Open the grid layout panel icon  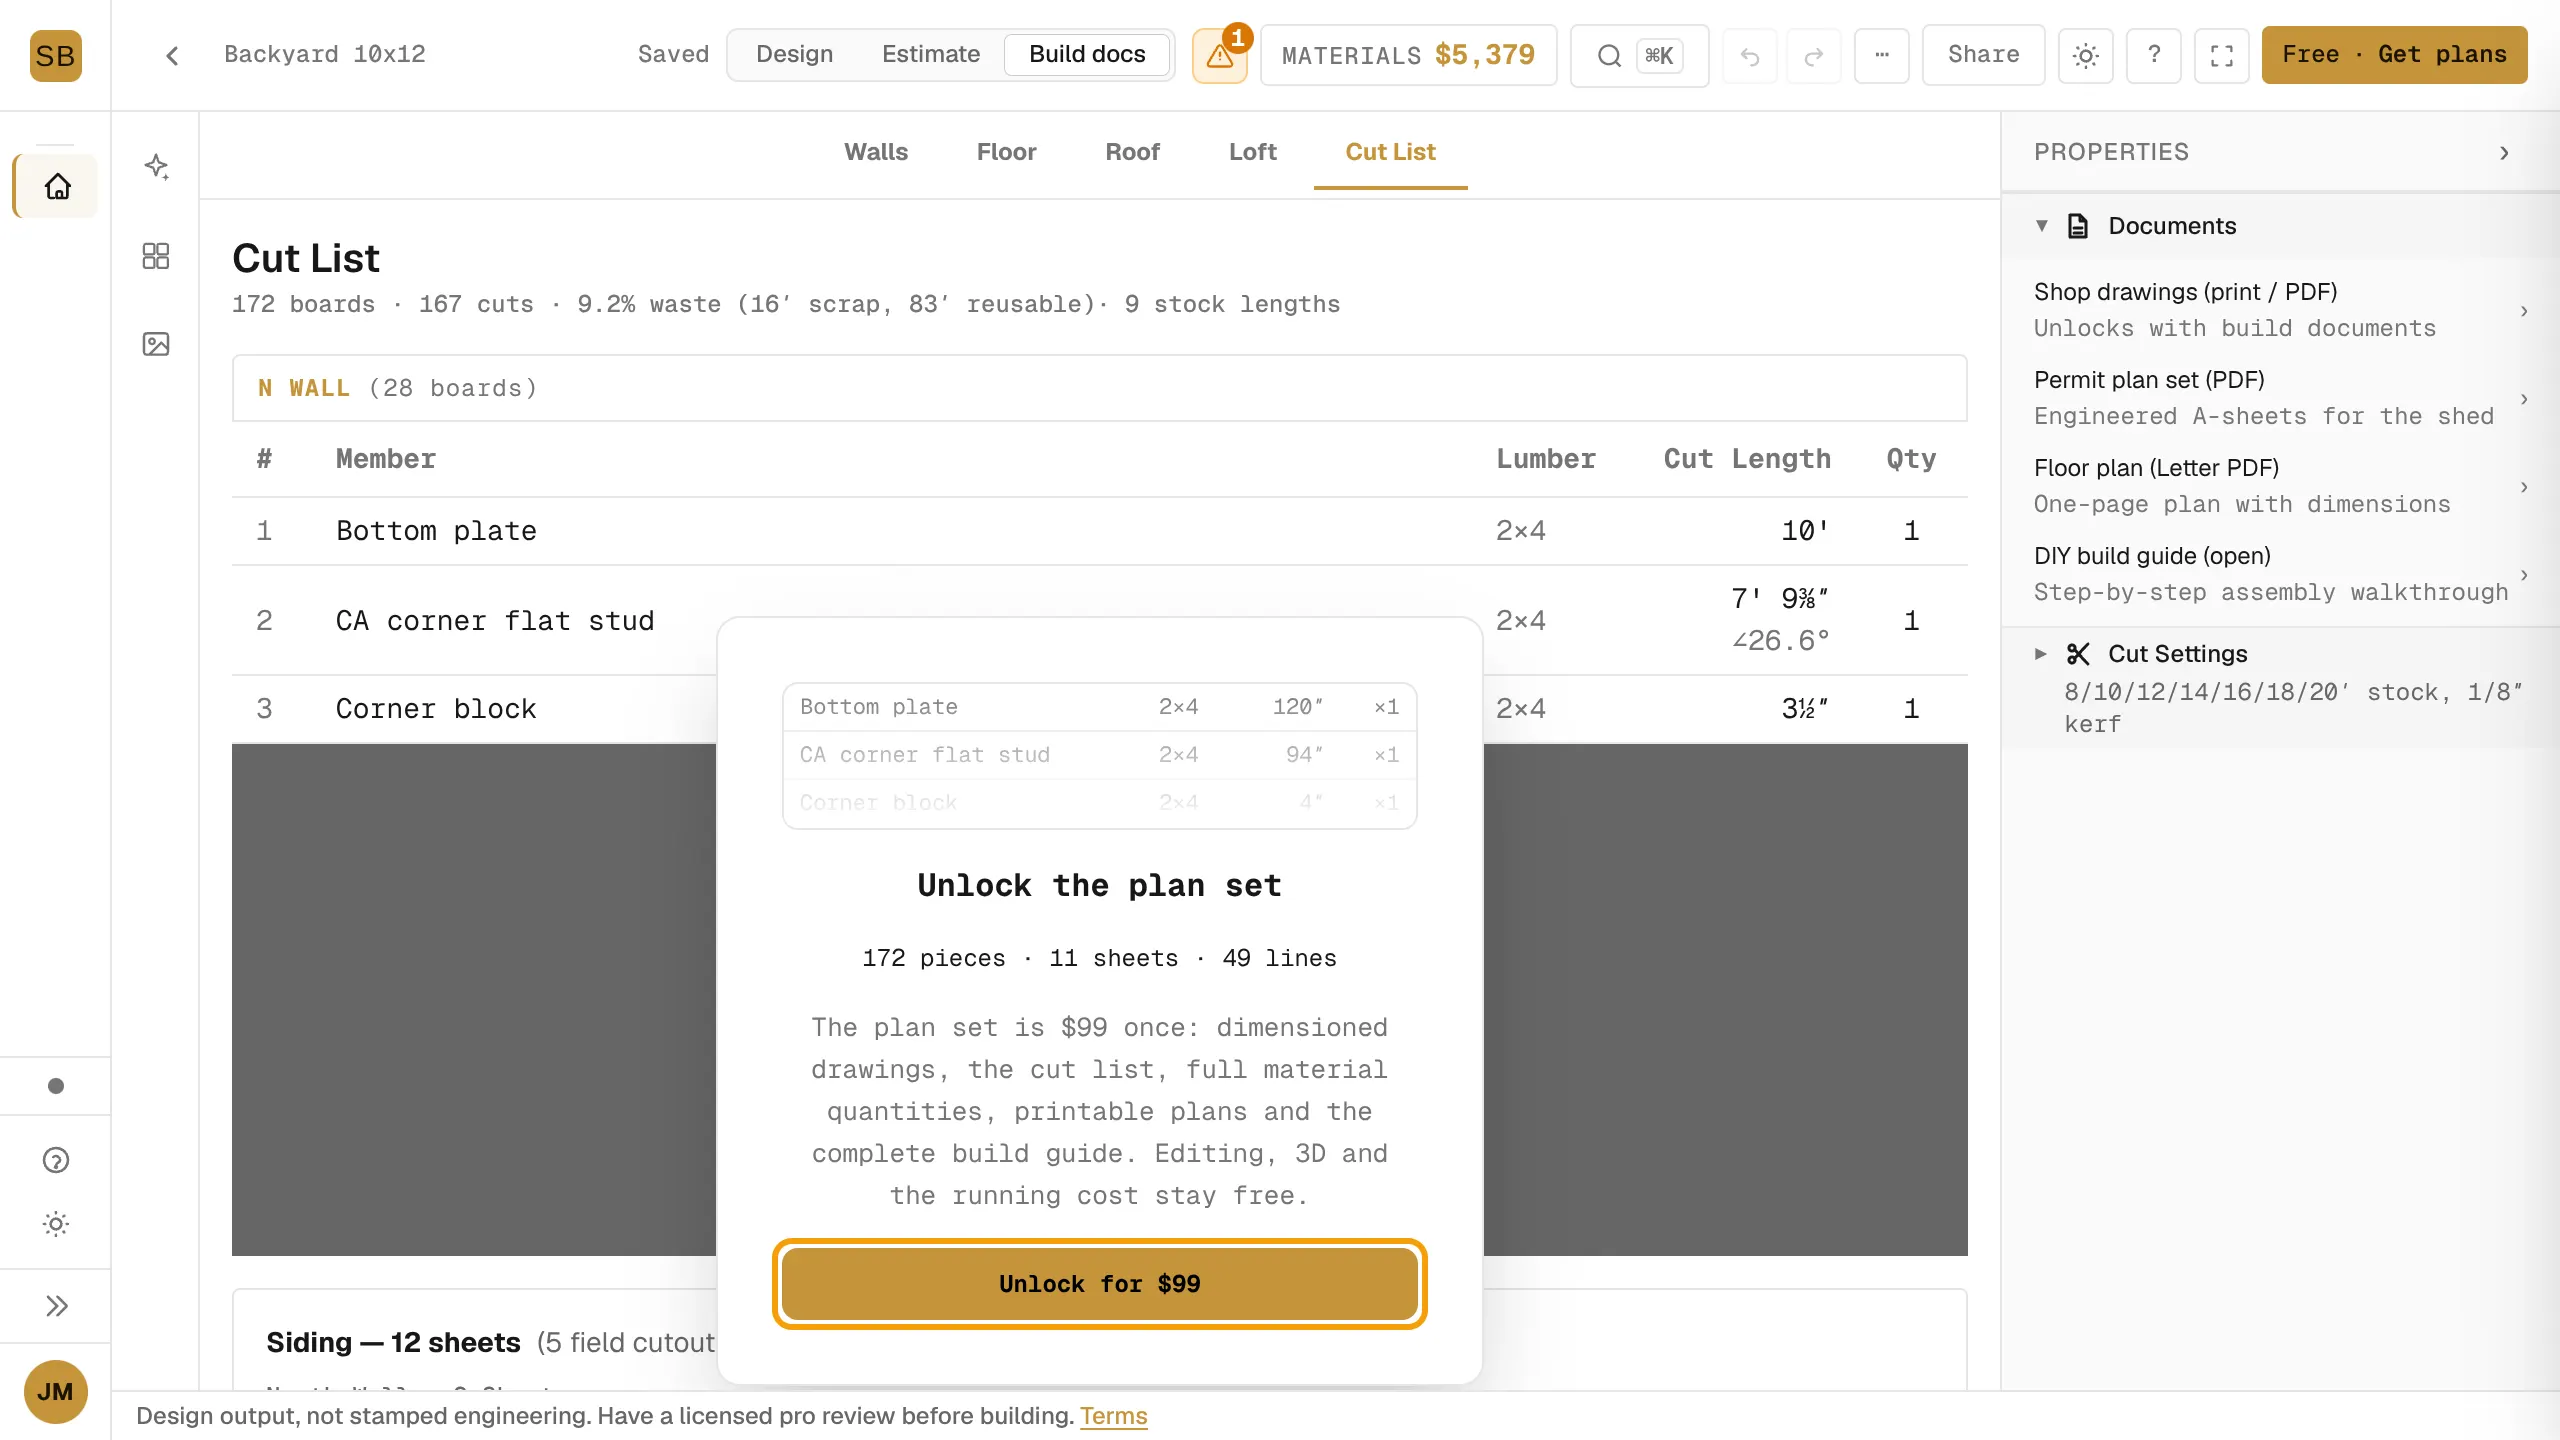click(156, 256)
